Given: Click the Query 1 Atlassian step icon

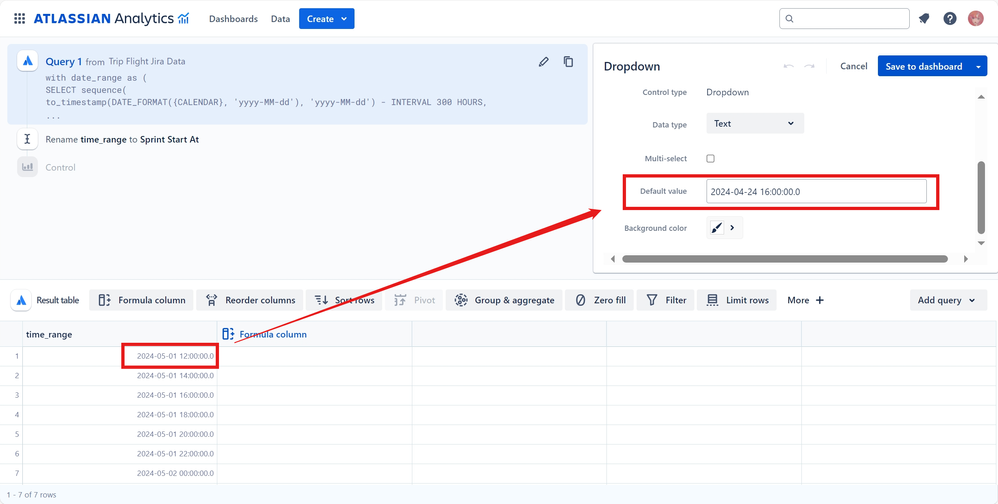Looking at the screenshot, I should 27,61.
